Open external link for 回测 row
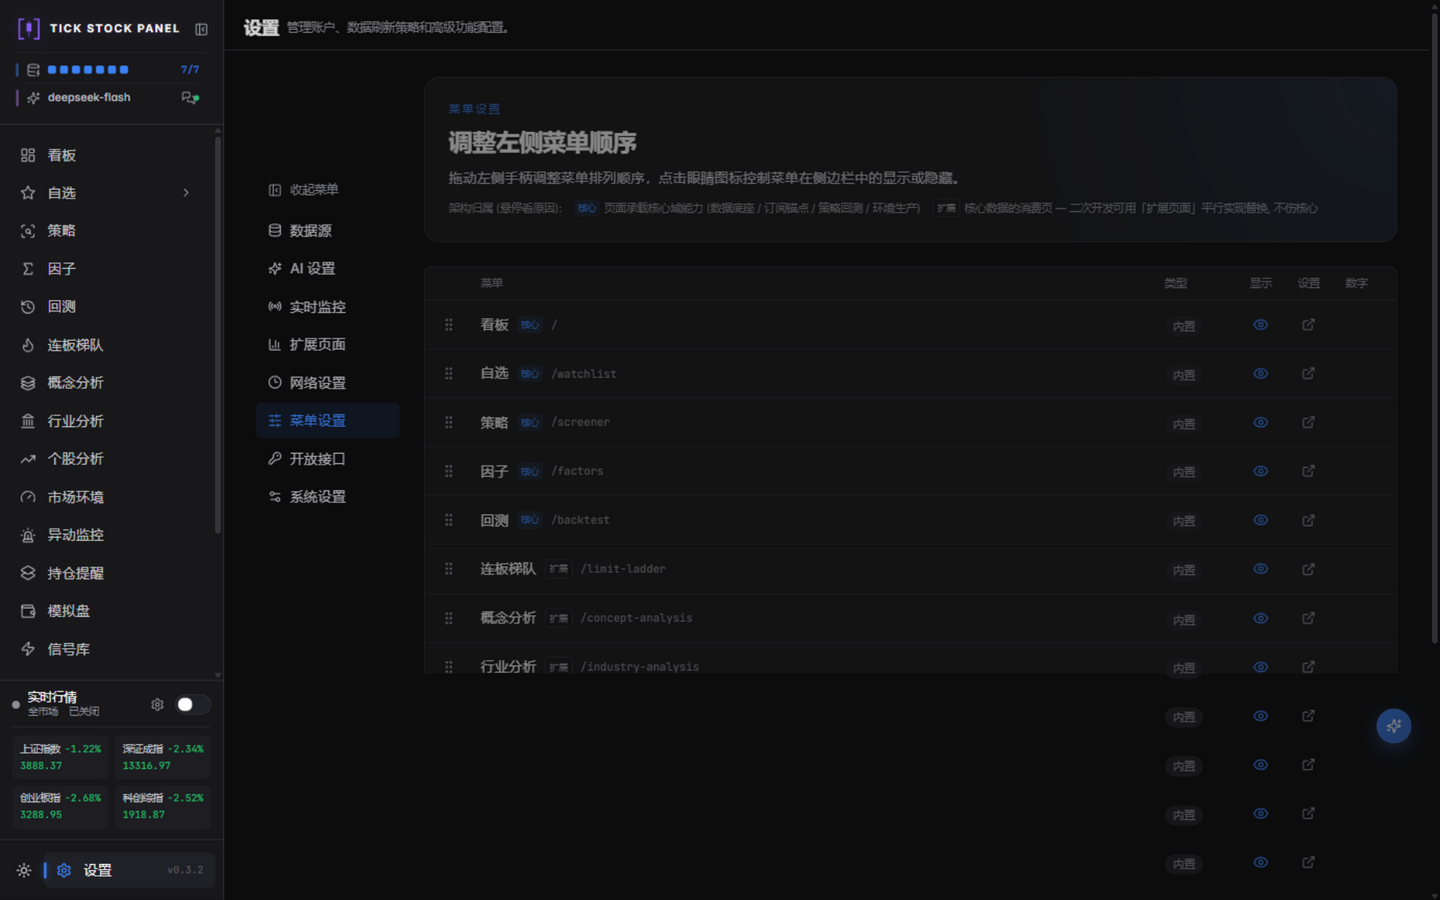This screenshot has height=900, width=1440. [1308, 520]
